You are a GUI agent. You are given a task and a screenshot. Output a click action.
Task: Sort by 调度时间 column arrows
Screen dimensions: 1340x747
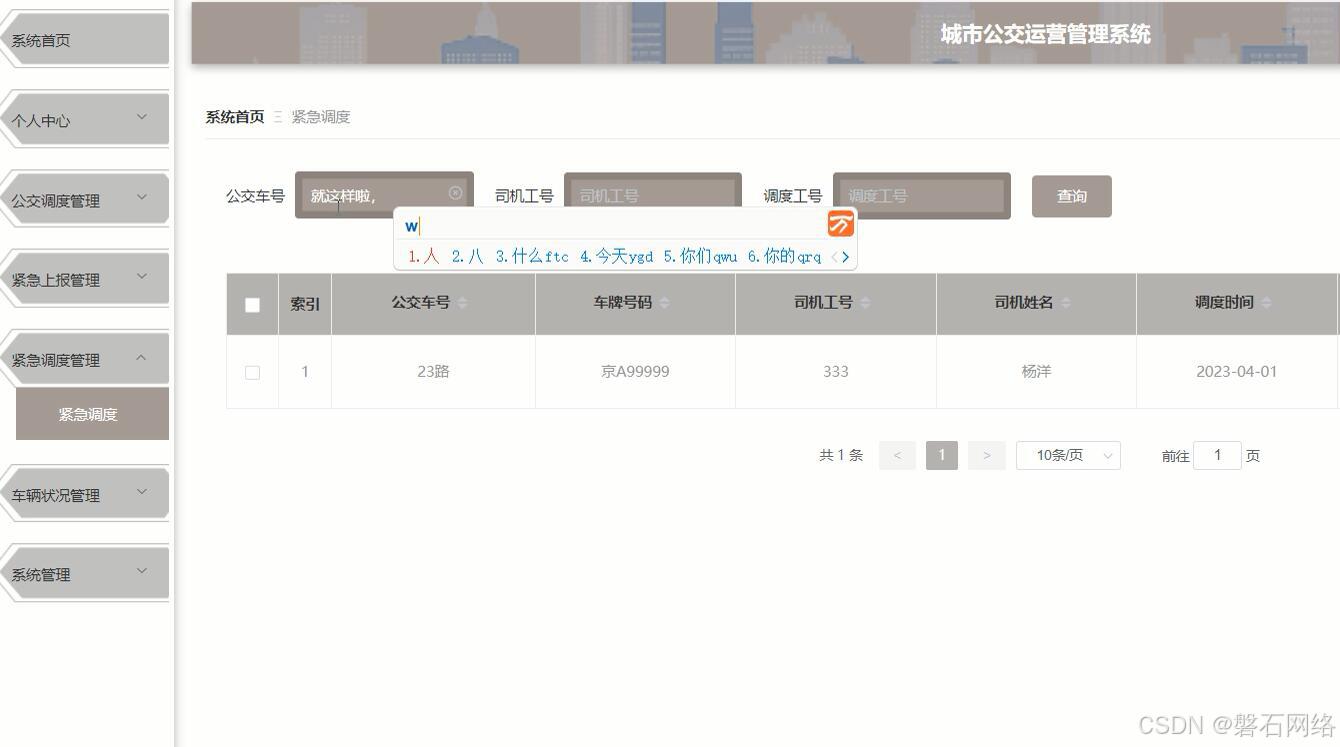pos(1266,303)
